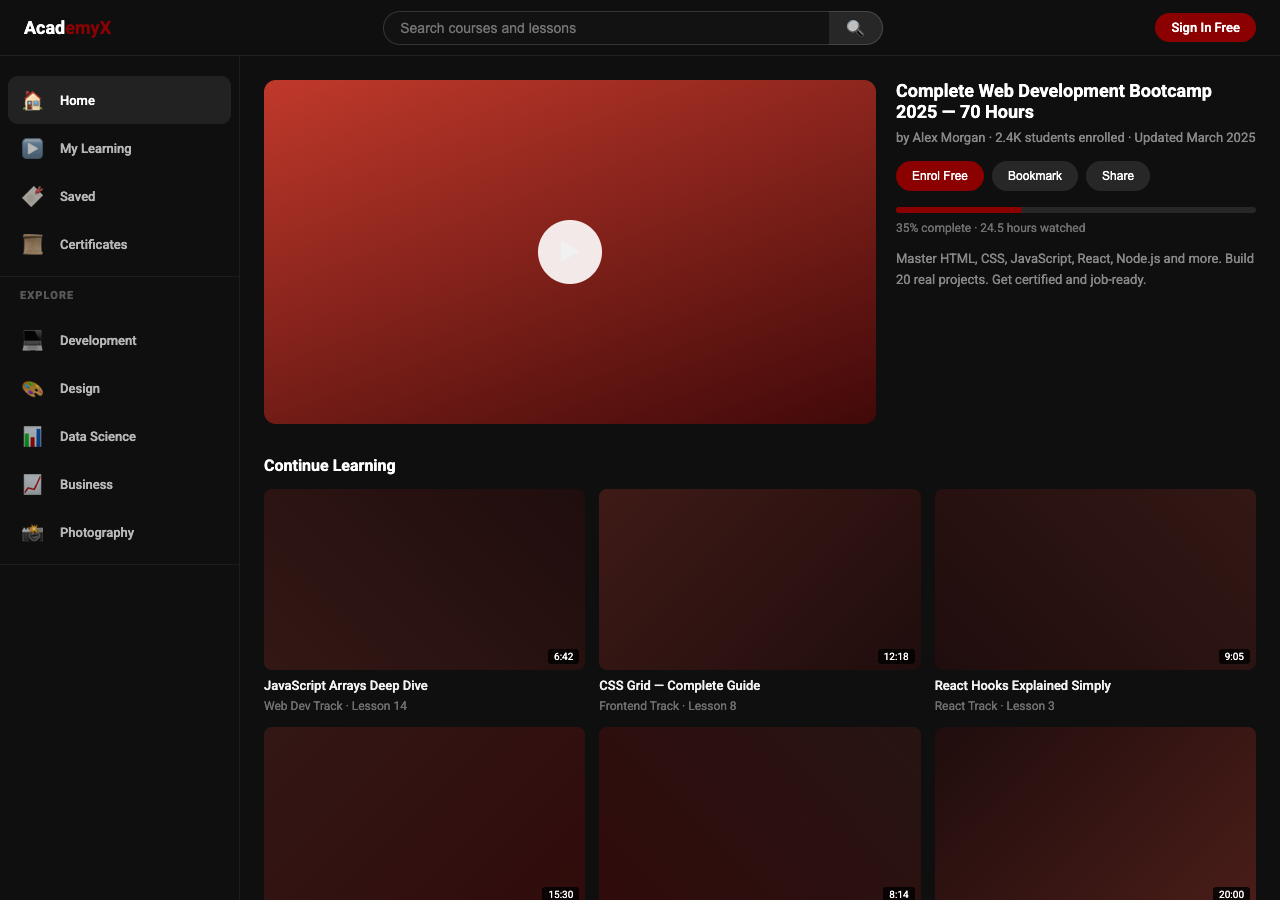Image resolution: width=1280 pixels, height=900 pixels.
Task: Click the magnifying glass search button
Action: (855, 28)
